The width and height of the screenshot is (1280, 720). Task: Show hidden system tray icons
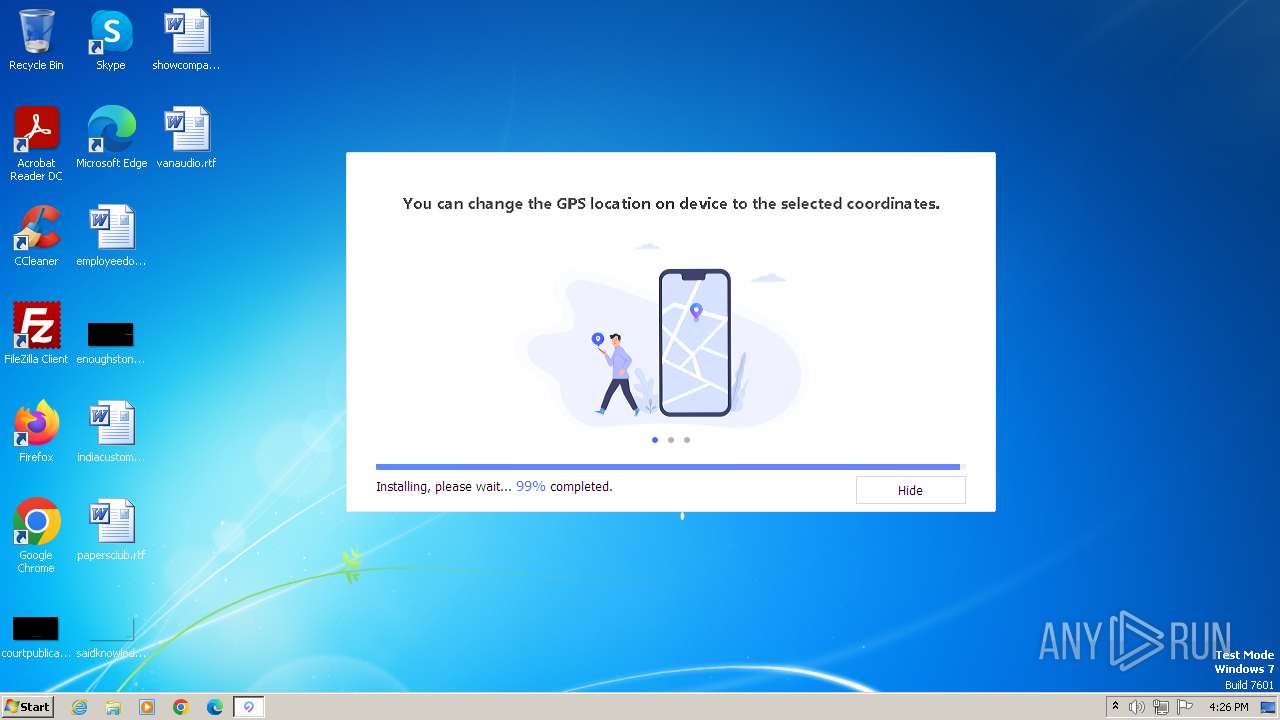pos(1116,707)
